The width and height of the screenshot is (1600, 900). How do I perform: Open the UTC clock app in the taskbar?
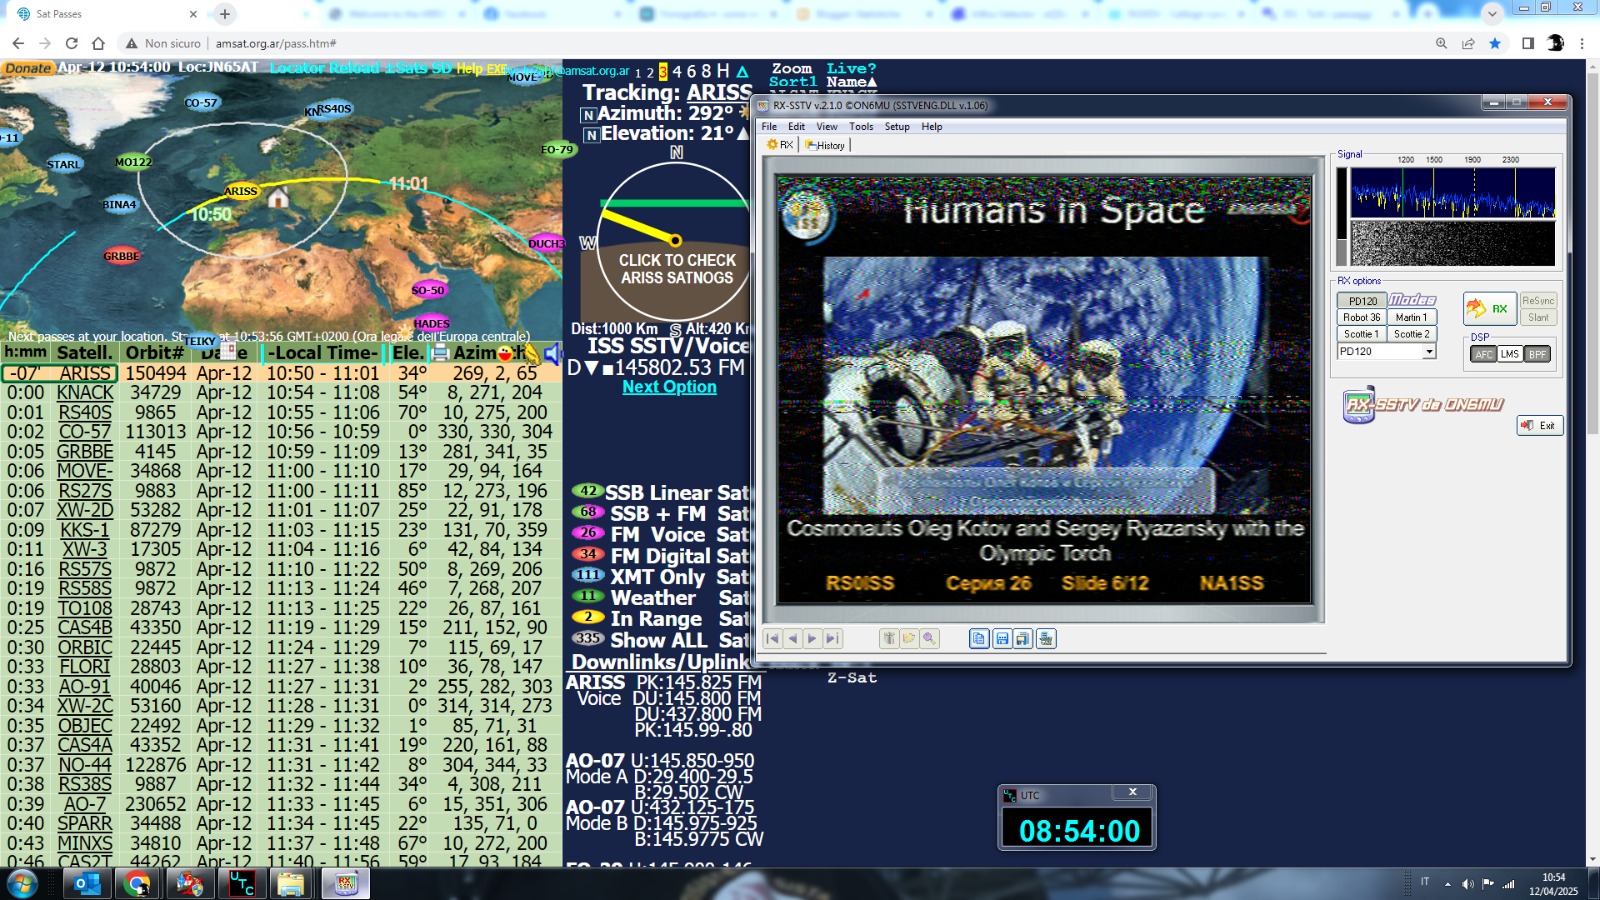pyautogui.click(x=241, y=884)
